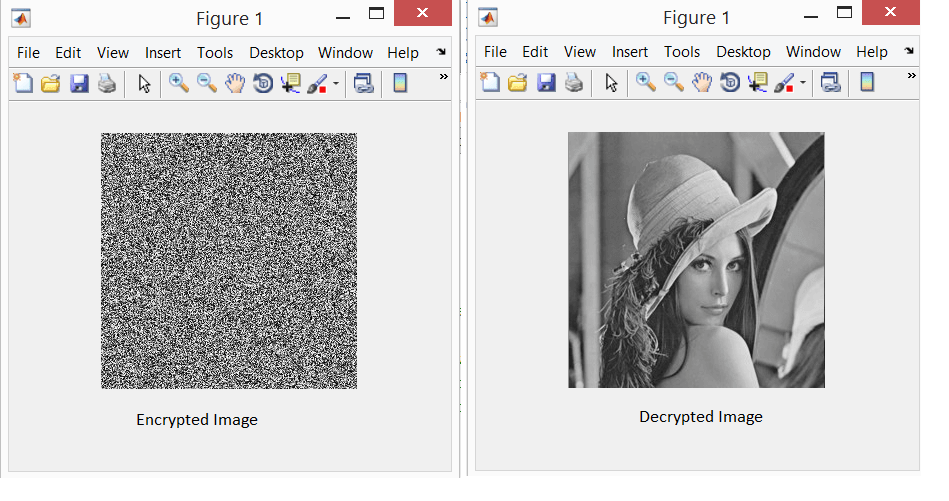This screenshot has width=949, height=501.
Task: Dock right figure using menu bar arrow
Action: 909,51
